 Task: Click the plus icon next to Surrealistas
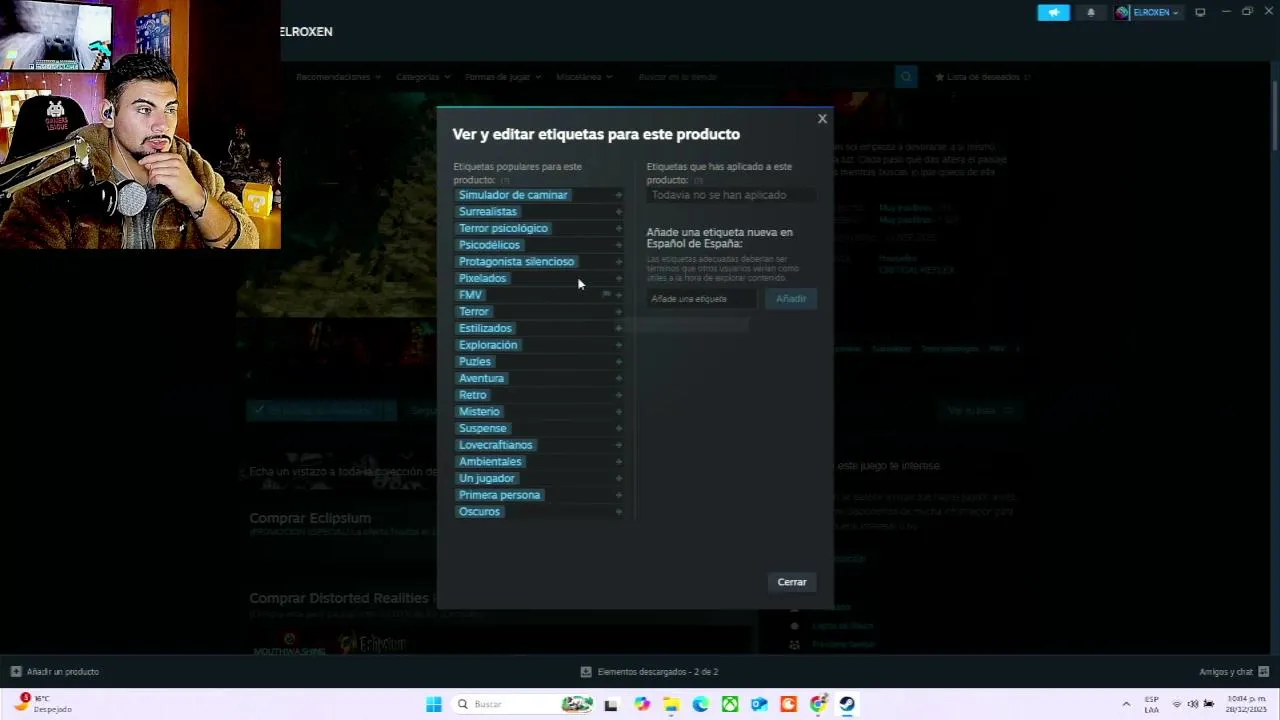pos(619,212)
